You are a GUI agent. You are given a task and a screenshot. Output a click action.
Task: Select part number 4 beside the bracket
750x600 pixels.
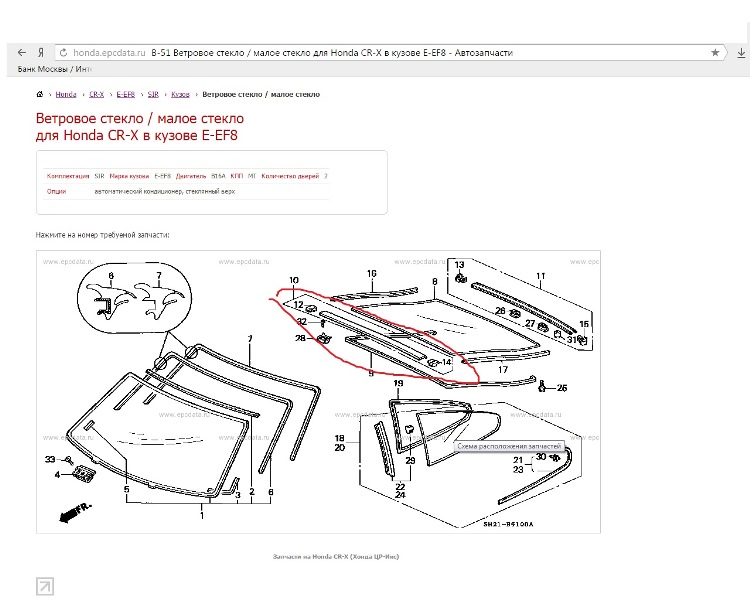pos(57,475)
